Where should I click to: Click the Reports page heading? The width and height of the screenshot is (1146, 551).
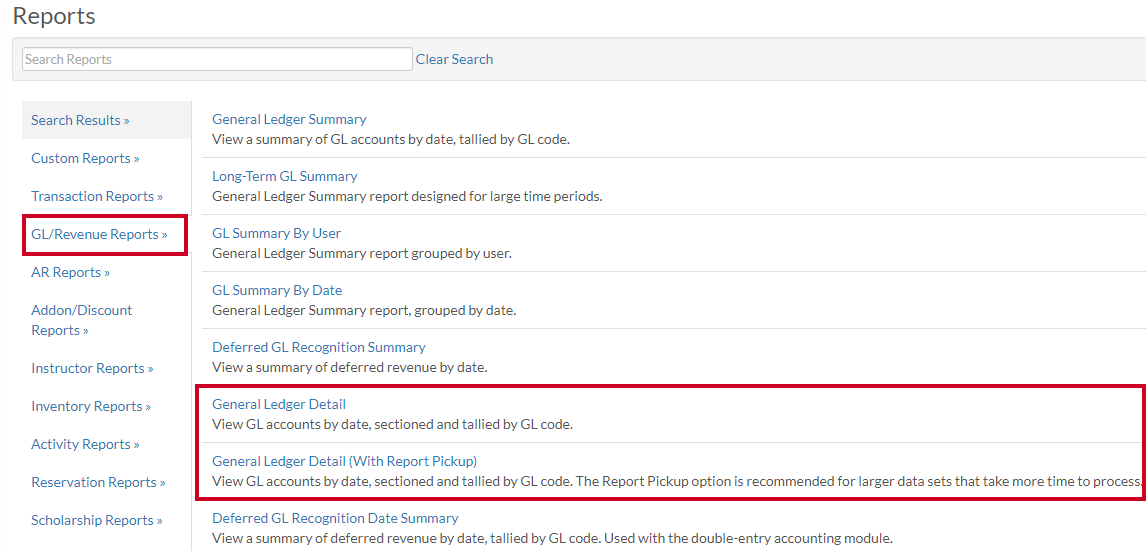coord(54,15)
